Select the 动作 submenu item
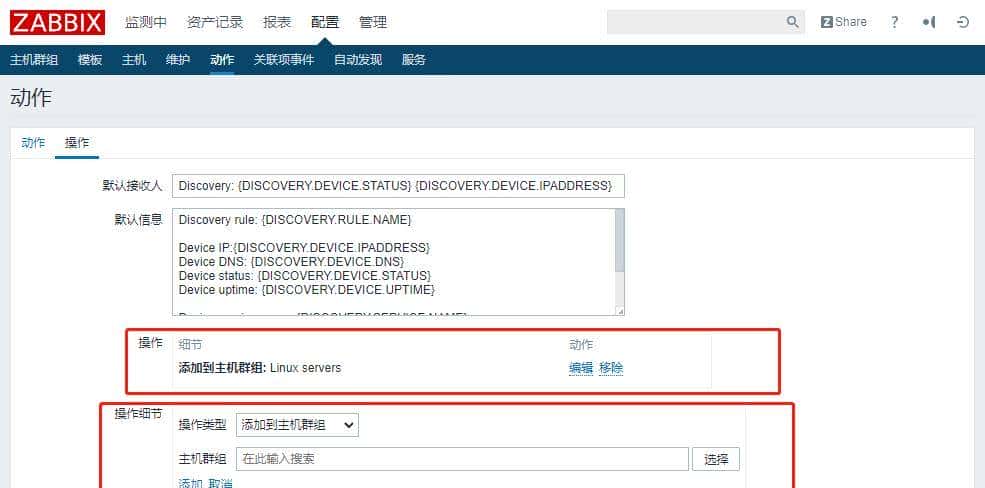 pos(222,60)
